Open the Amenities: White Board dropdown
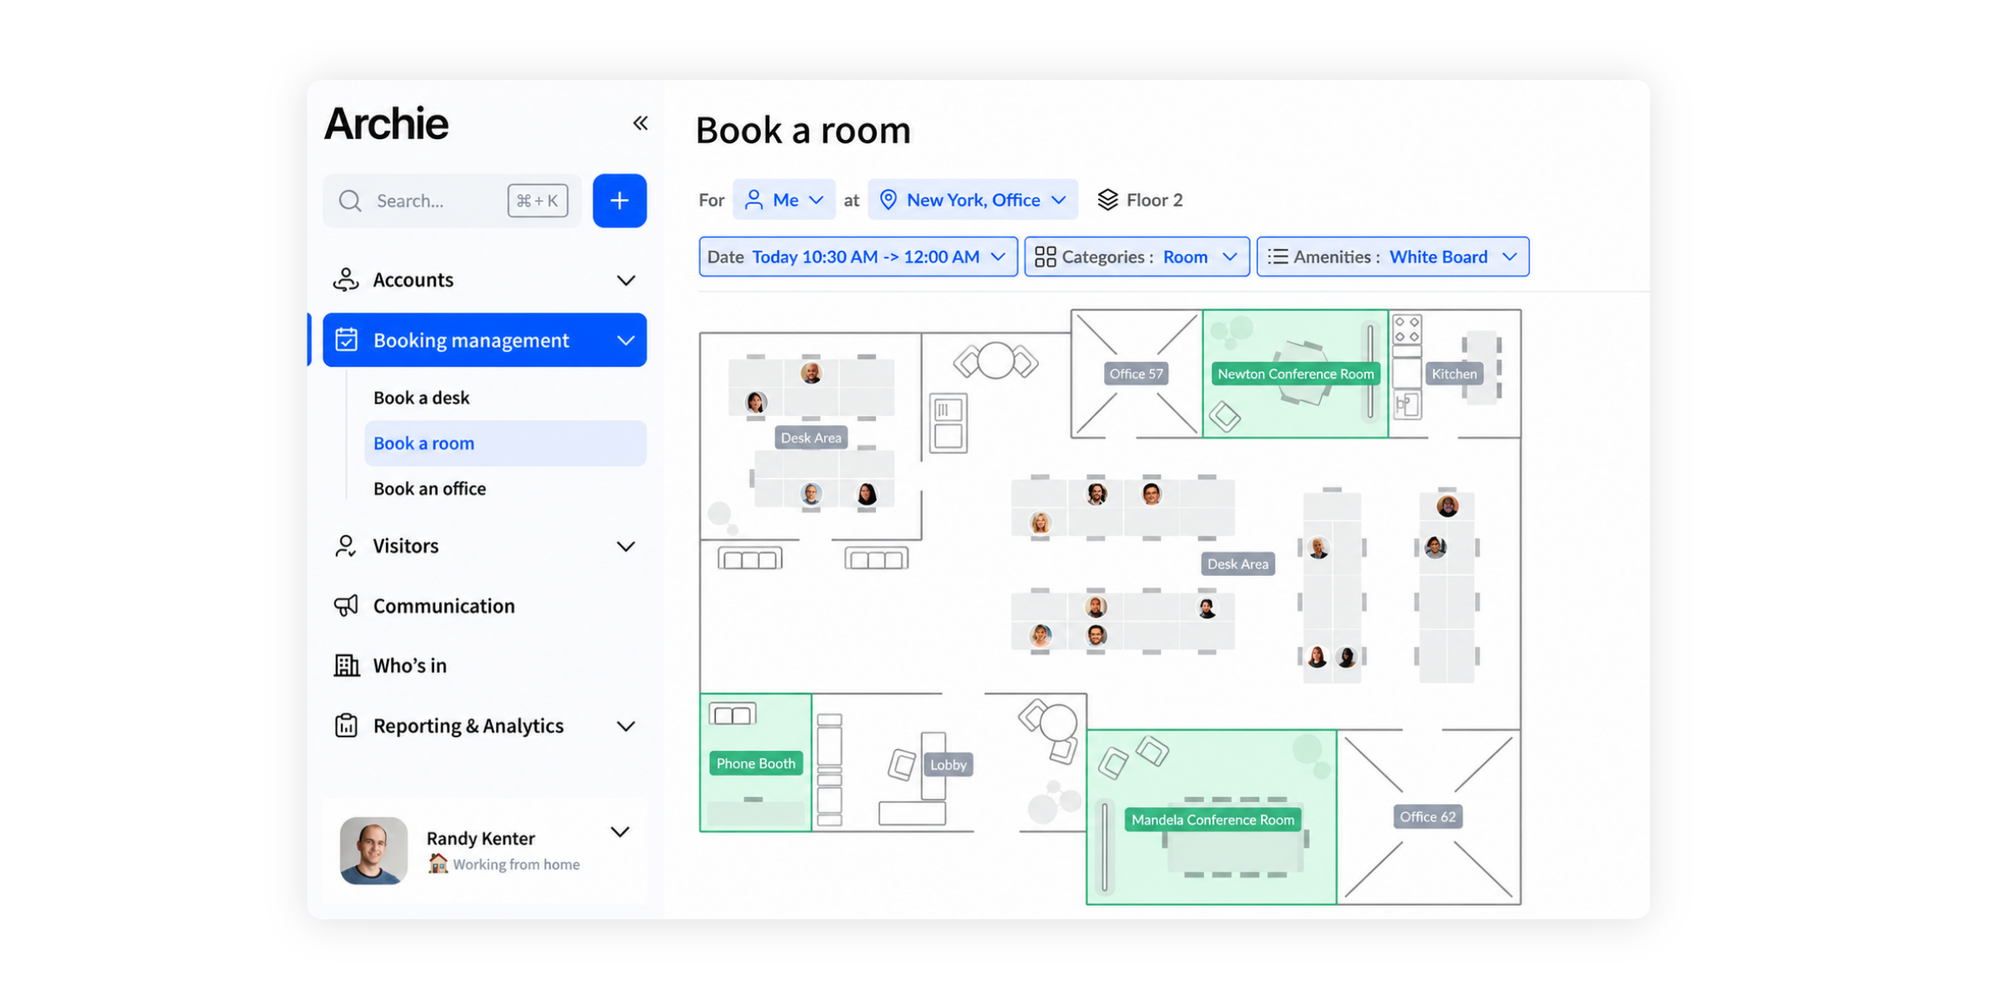2000x1000 pixels. click(x=1393, y=257)
